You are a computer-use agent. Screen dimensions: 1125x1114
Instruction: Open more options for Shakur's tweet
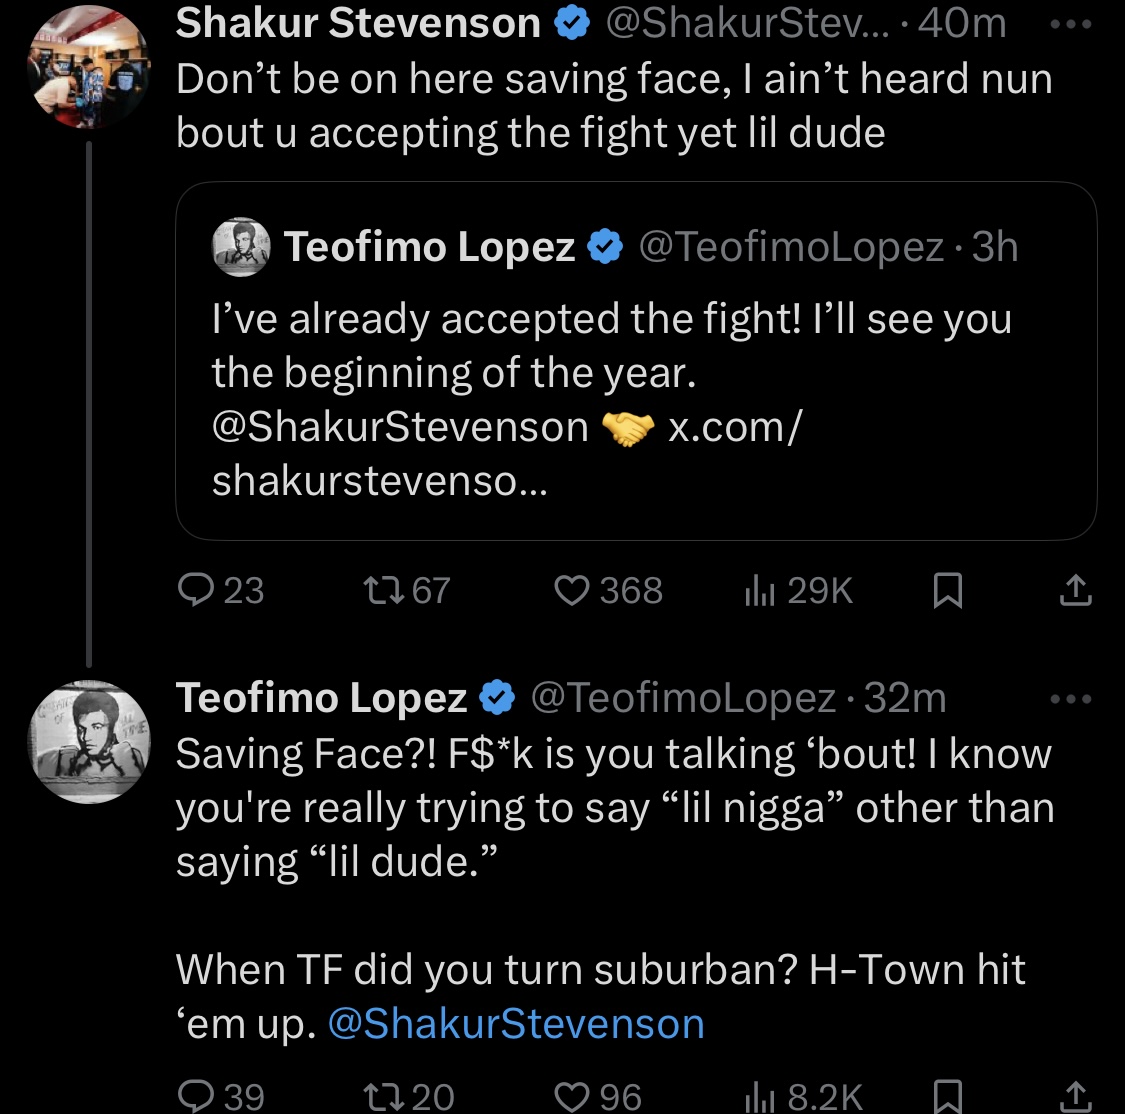1073,24
